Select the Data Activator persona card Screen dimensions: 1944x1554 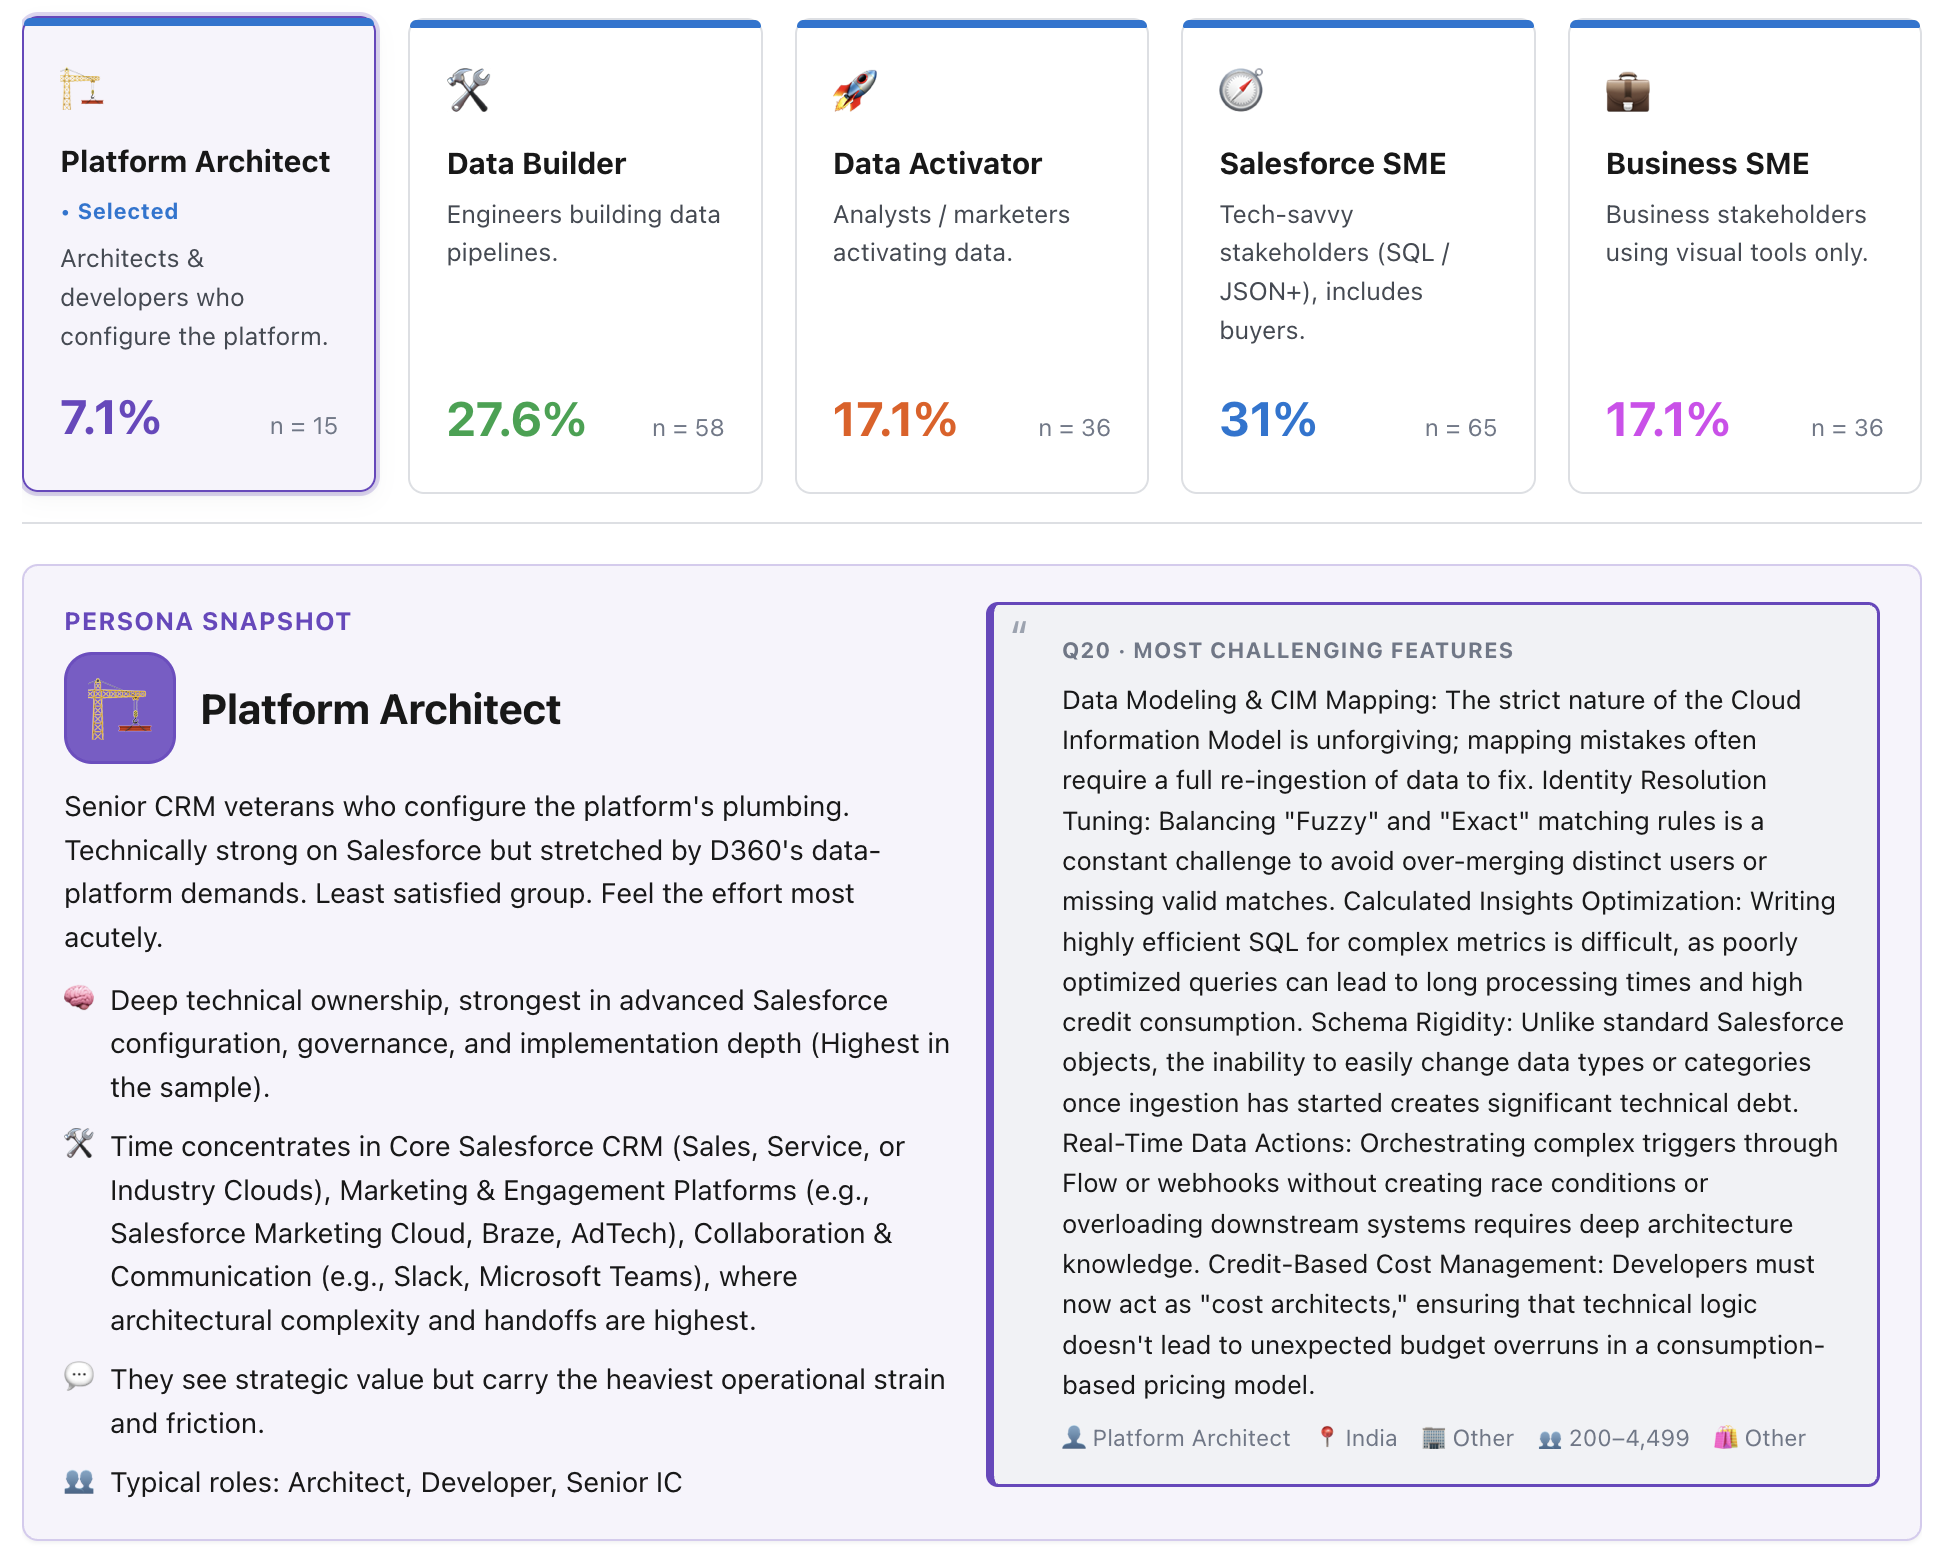971,256
